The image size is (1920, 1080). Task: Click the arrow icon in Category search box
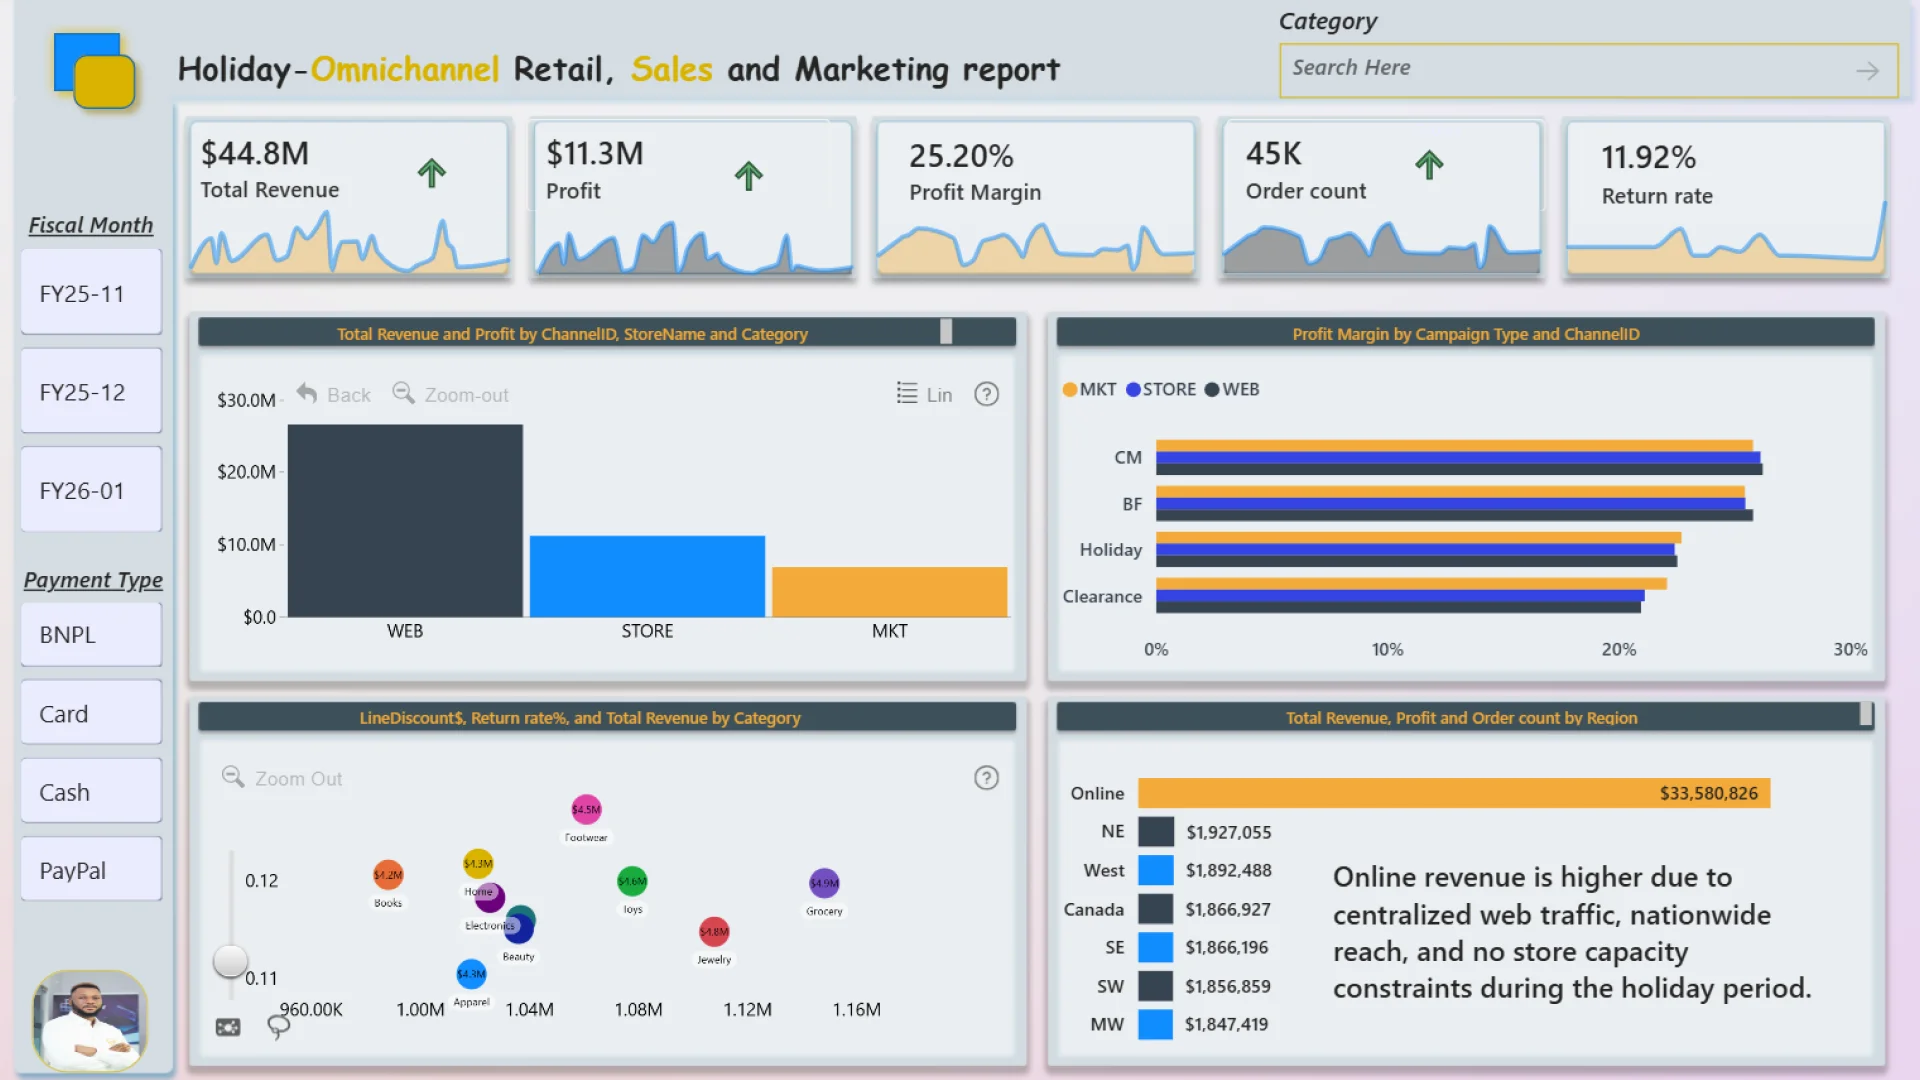[1866, 71]
